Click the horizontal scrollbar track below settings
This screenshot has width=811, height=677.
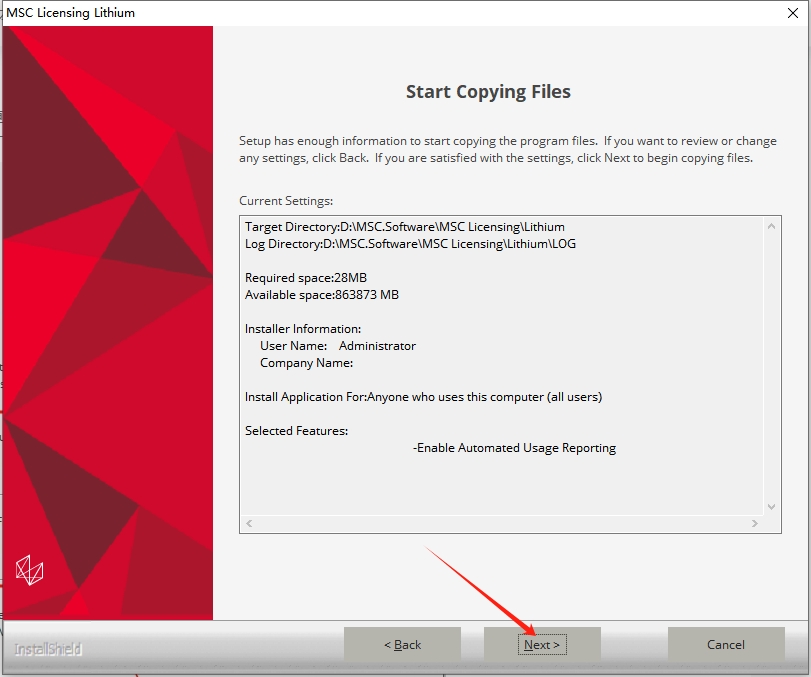(x=502, y=523)
